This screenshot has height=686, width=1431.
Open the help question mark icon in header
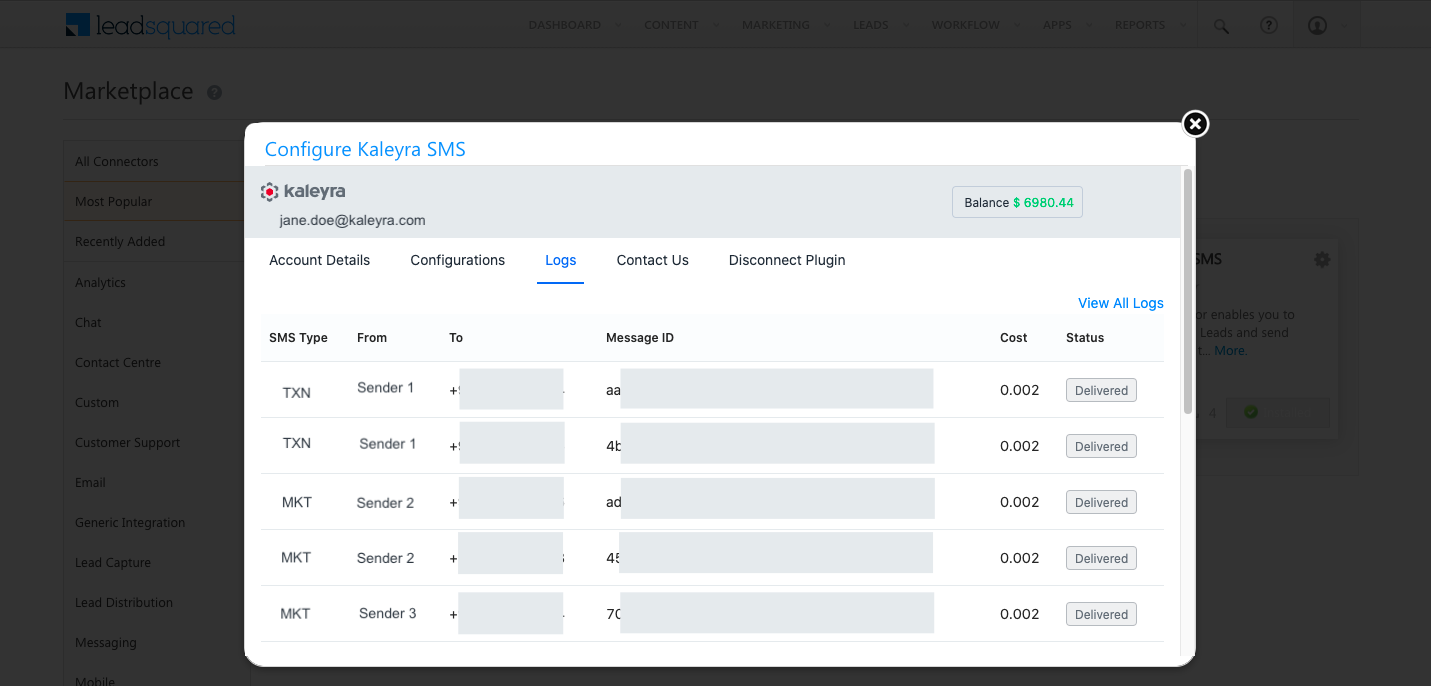coord(1269,26)
